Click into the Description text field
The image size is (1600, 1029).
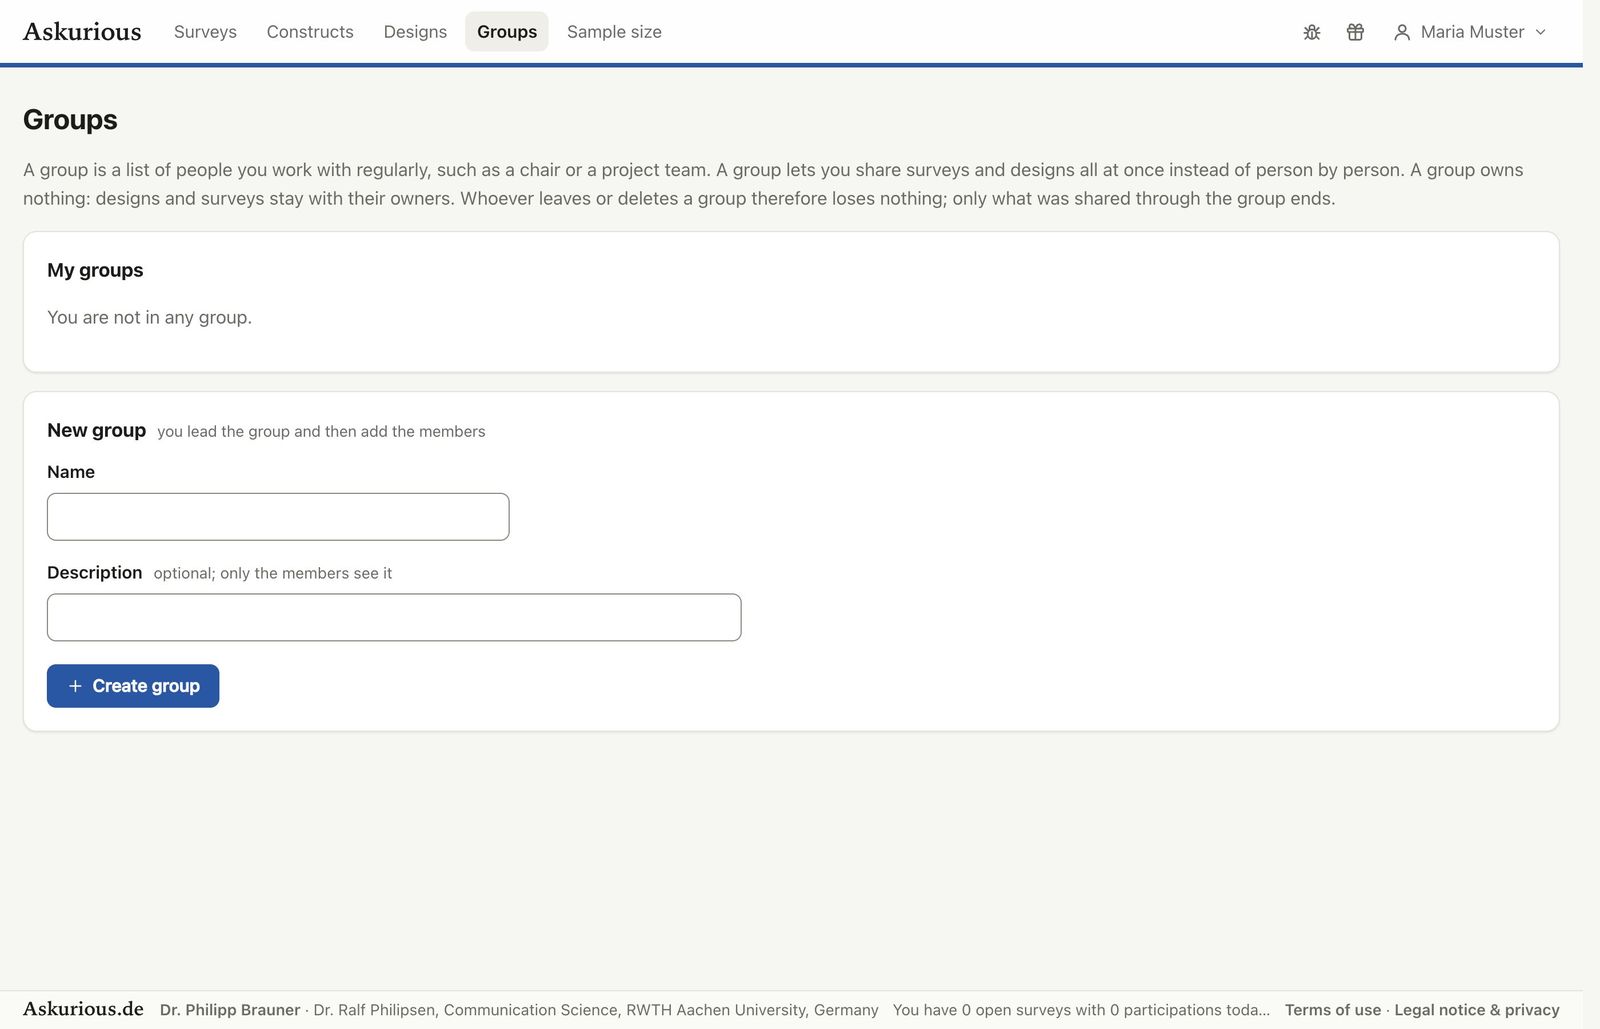pyautogui.click(x=394, y=617)
